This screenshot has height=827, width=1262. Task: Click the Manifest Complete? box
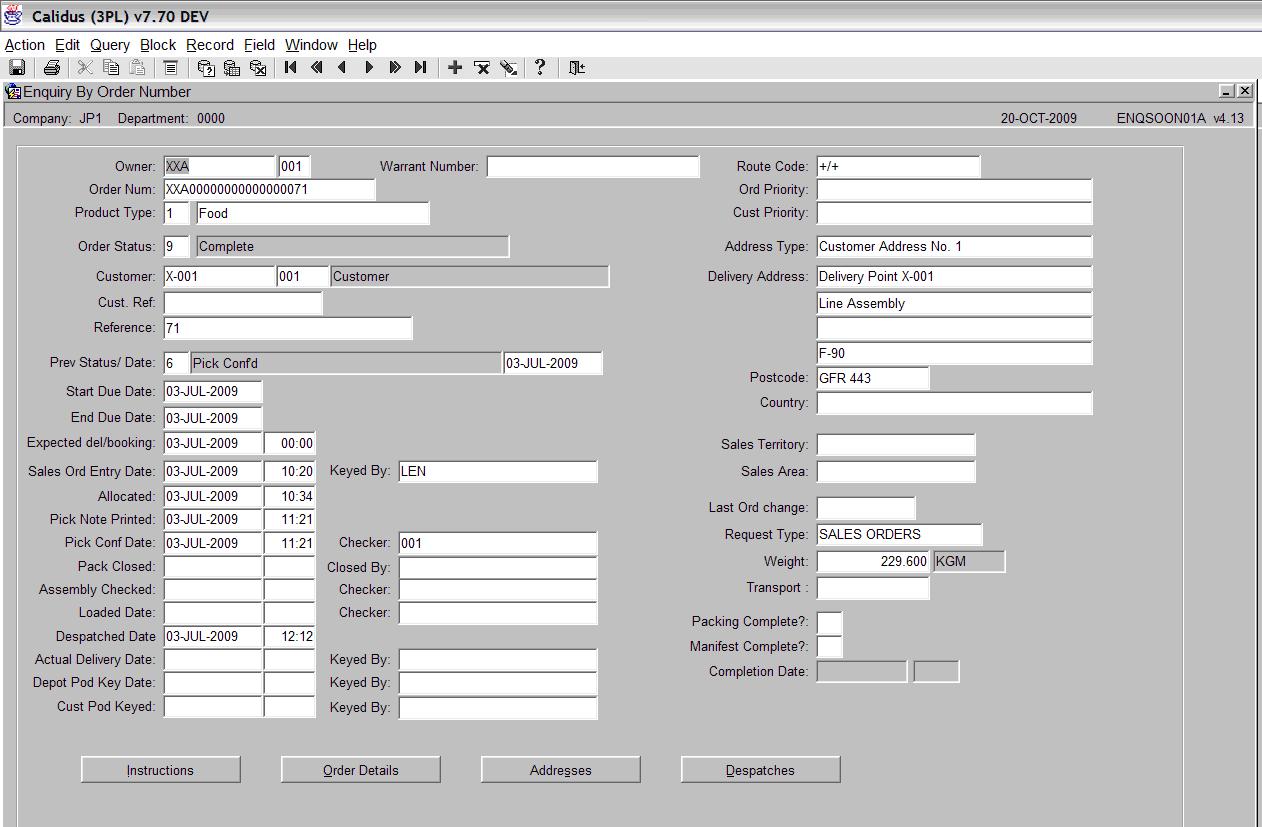pyautogui.click(x=829, y=647)
